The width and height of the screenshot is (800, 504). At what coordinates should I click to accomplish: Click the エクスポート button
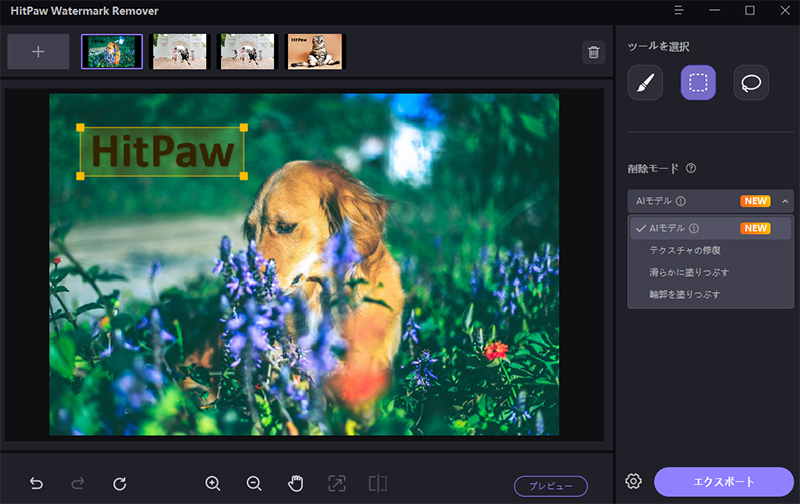(723, 482)
